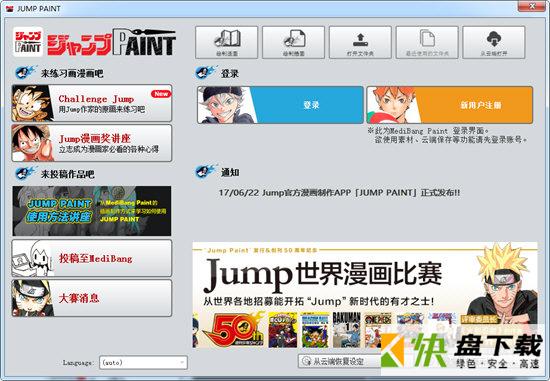This screenshot has width=550, height=381.
Task: Click the Naruto thumbnail beside 大赛消息
Action: pos(32,298)
